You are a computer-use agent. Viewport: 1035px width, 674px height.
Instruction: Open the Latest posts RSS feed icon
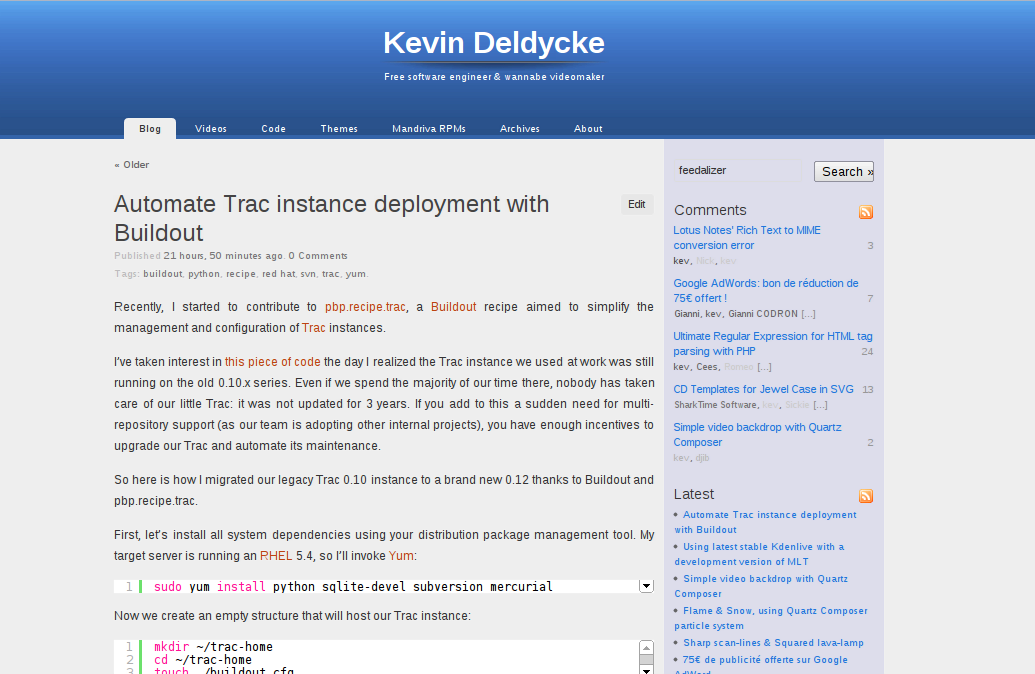click(865, 496)
